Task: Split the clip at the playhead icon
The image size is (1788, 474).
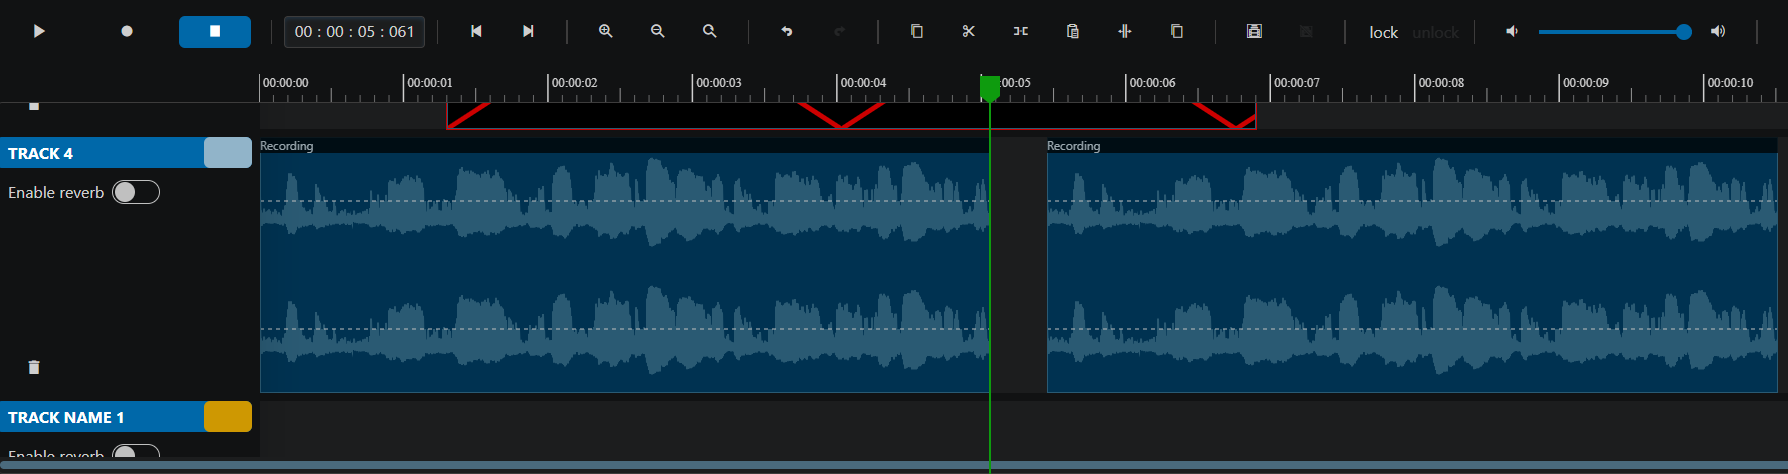Action: coord(1125,31)
